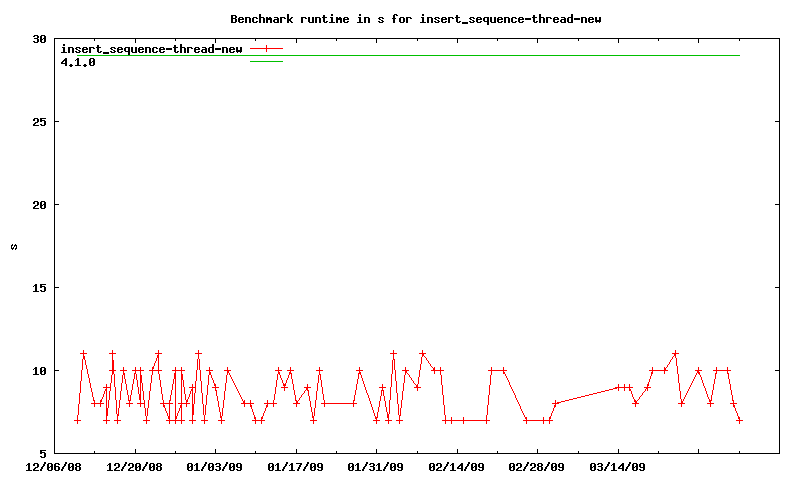Click the y-axis unit label "s"
The height and width of the screenshot is (480, 800).
(x=13, y=246)
